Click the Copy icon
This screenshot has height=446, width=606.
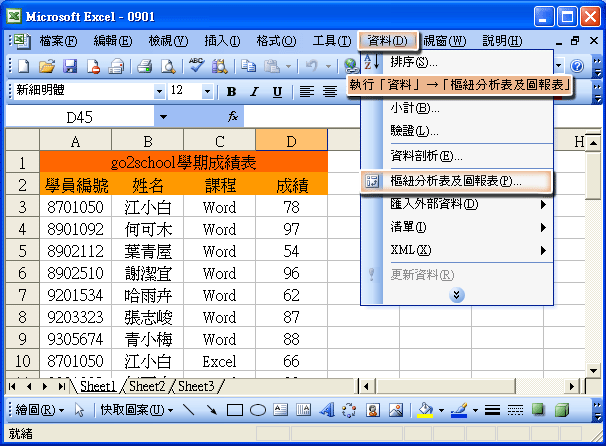(248, 66)
